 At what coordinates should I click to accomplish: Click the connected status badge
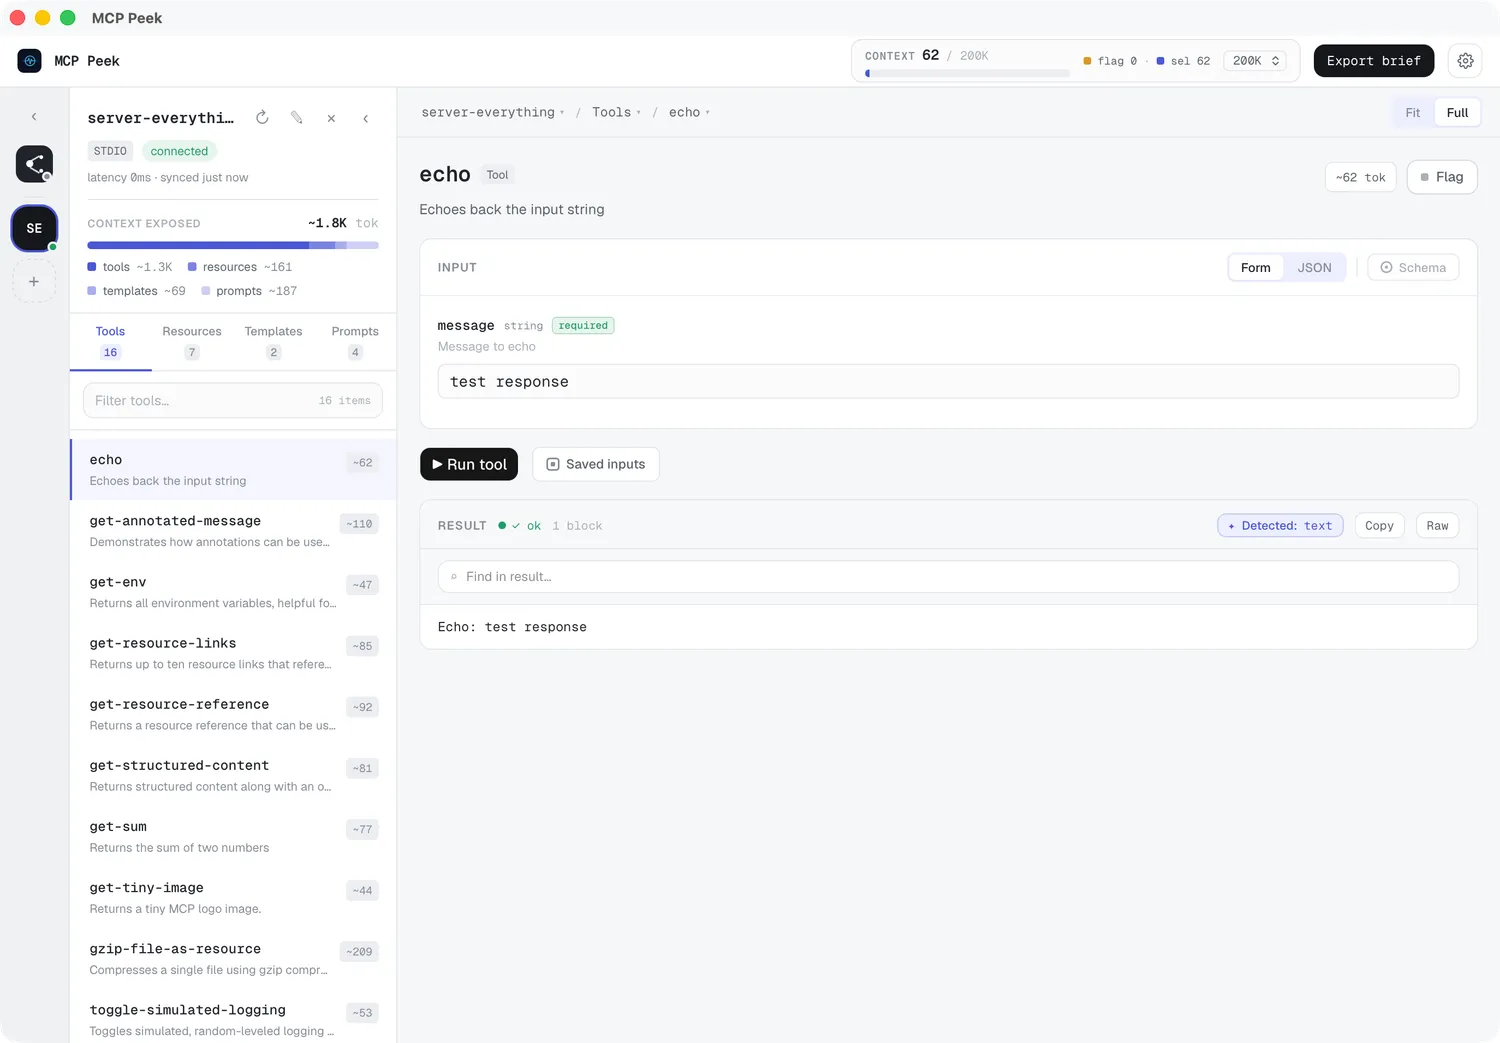point(179,151)
